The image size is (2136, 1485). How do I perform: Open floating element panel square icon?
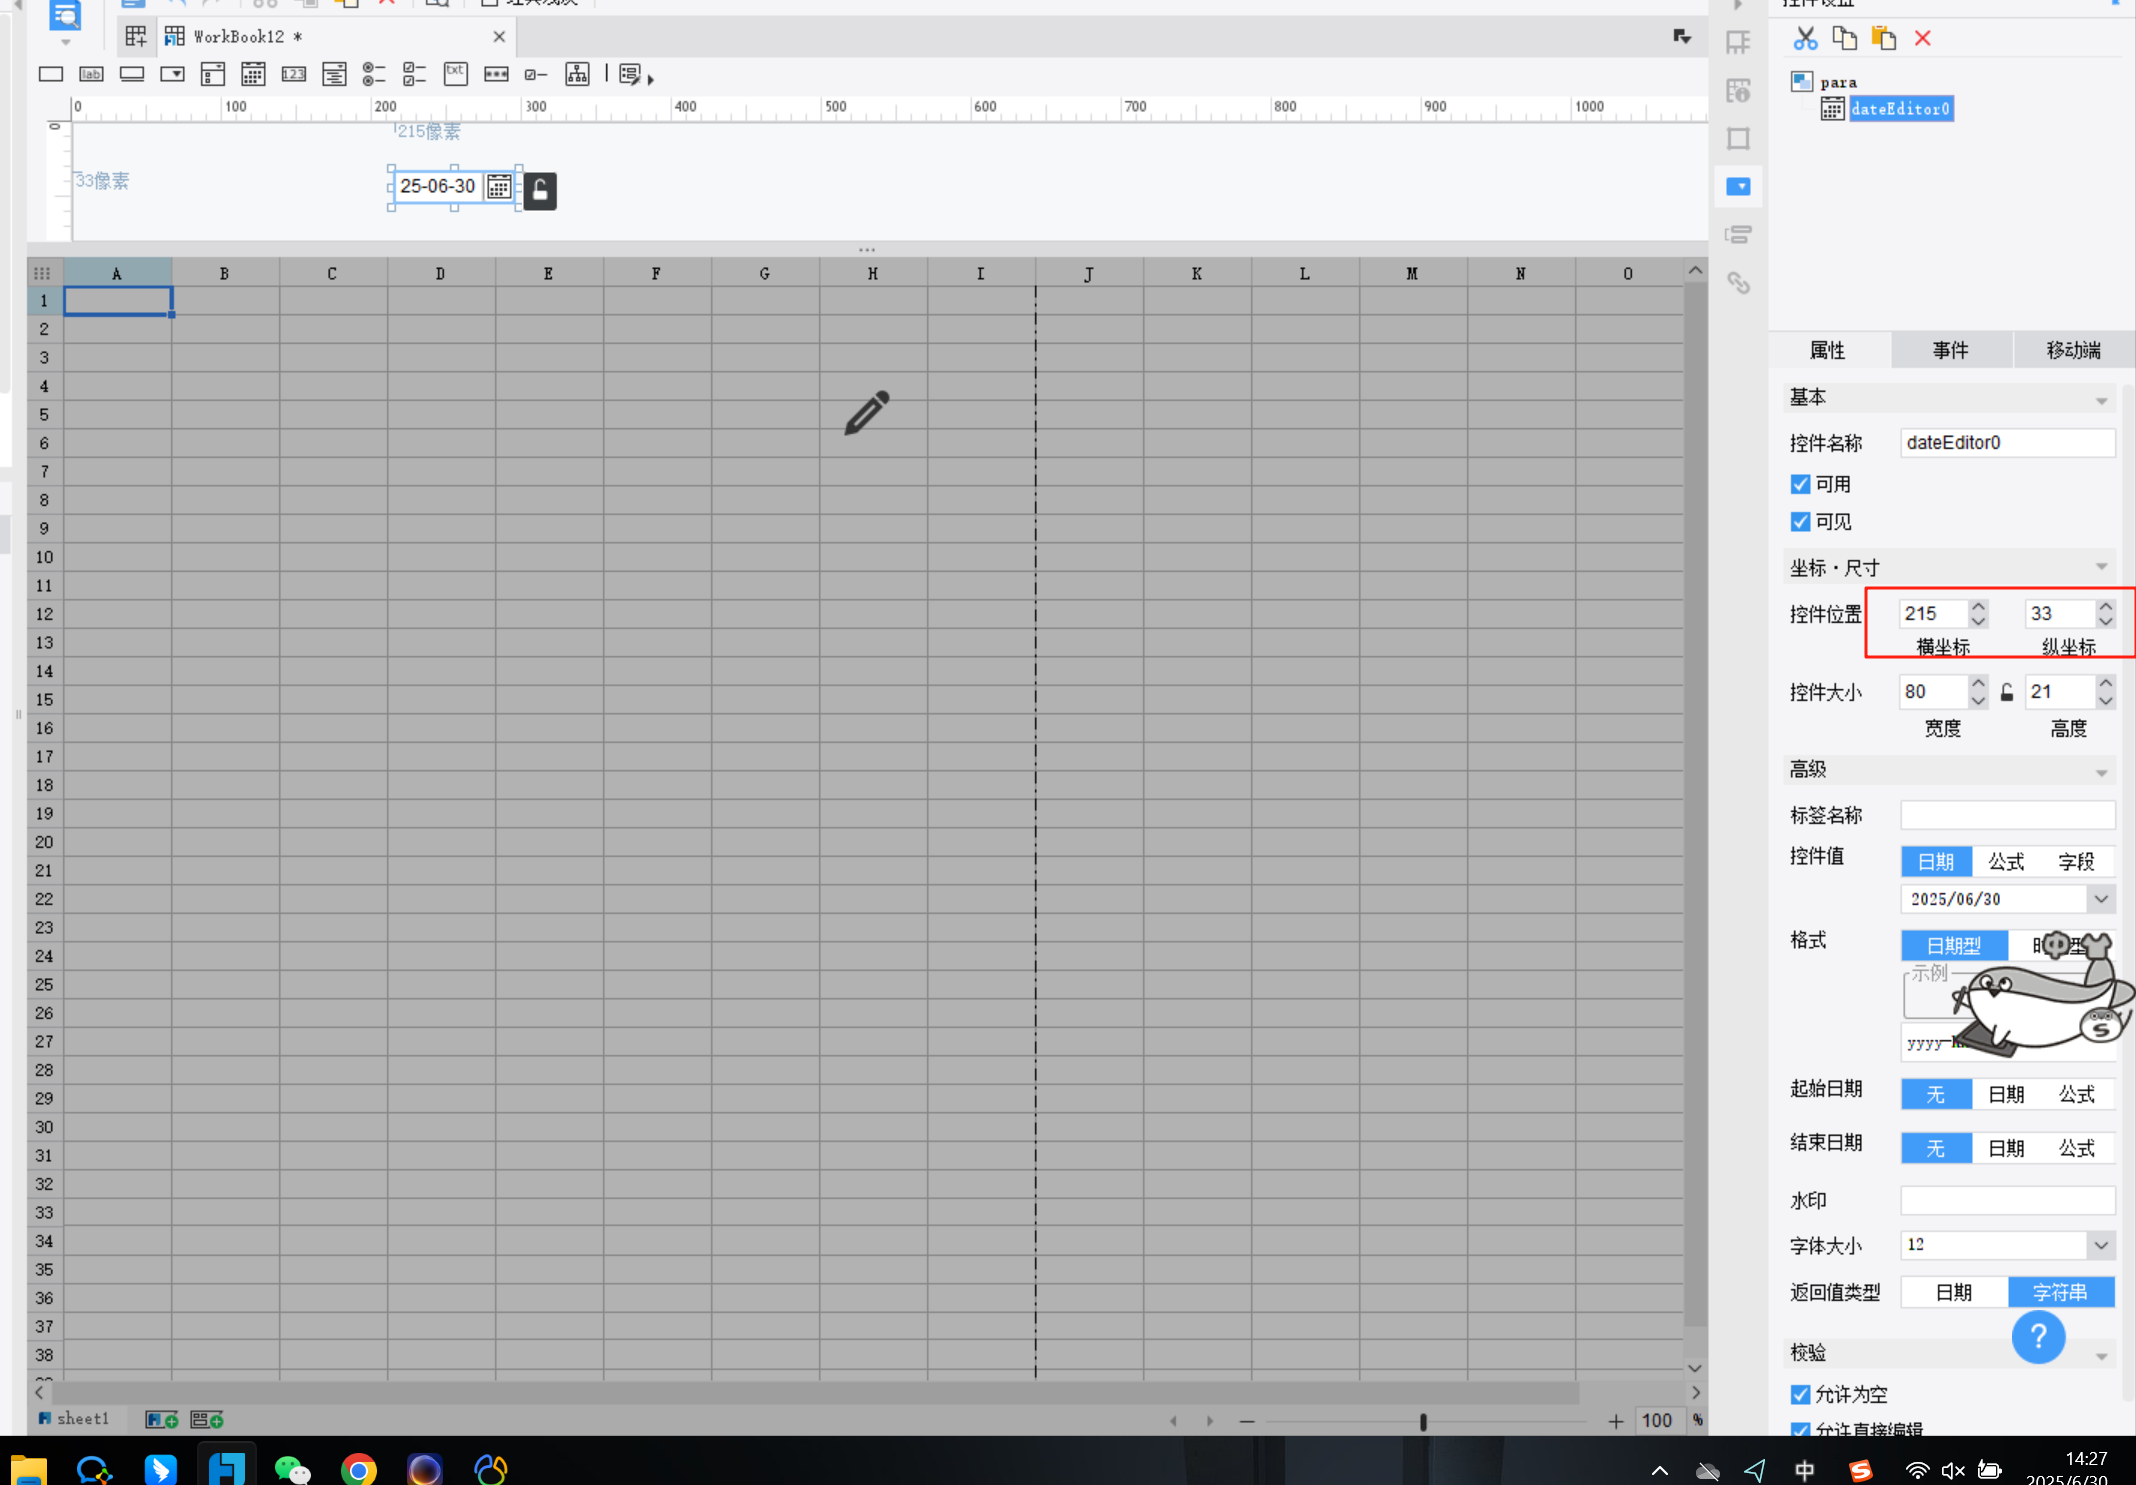point(1738,138)
